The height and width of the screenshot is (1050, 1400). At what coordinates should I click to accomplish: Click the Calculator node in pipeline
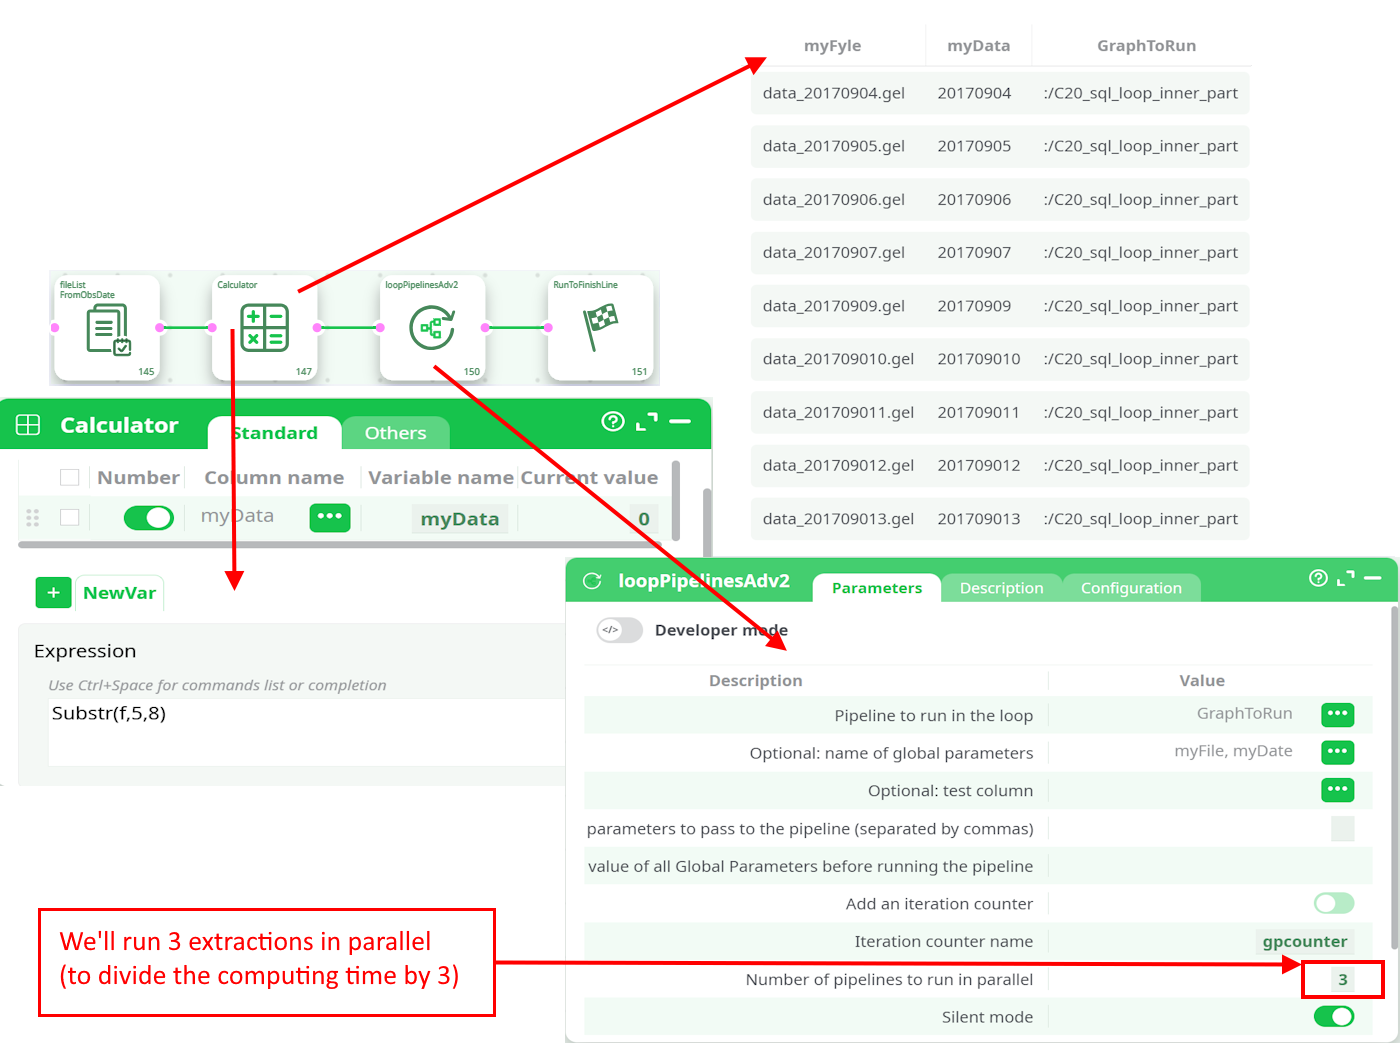click(x=264, y=328)
